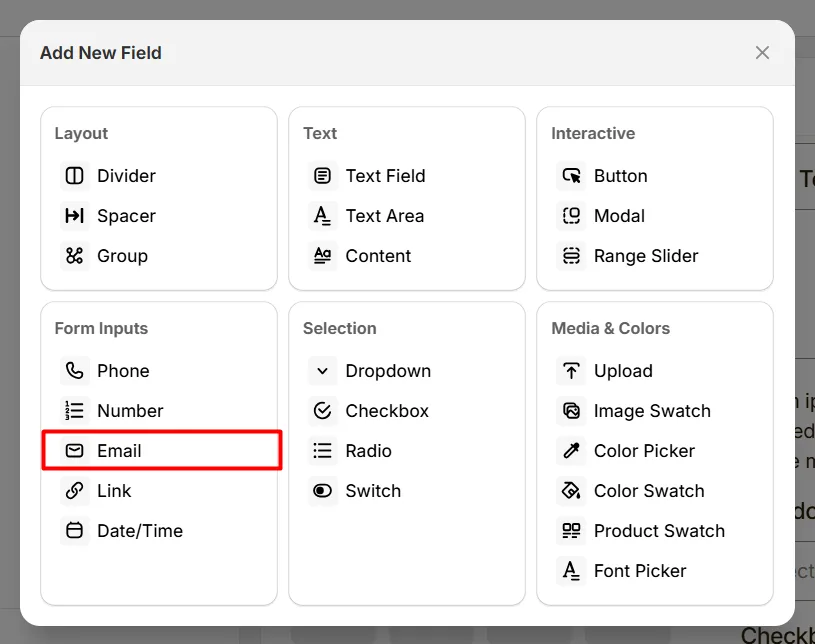The image size is (815, 644).
Task: Click the Checkbox label text
Action: (x=387, y=411)
